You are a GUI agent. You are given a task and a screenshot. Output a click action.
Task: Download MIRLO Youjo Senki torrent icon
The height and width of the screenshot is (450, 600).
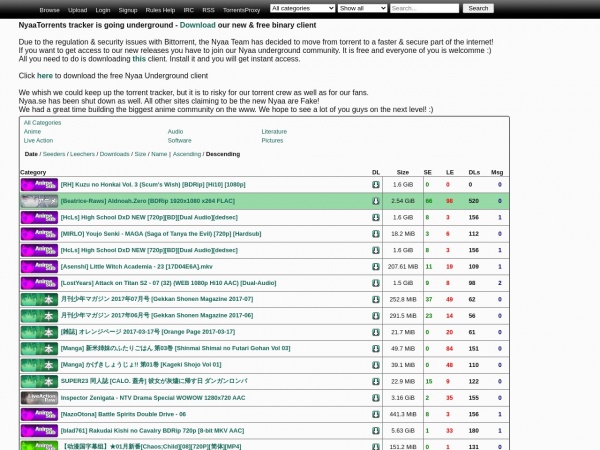pyautogui.click(x=376, y=234)
